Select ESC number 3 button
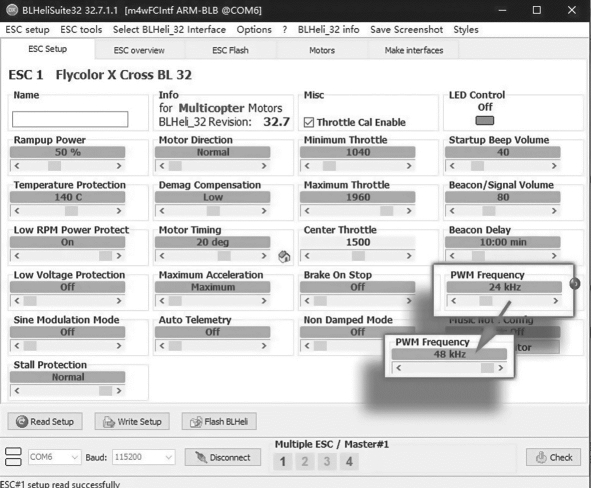Screen dimensions: 591x488 tap(327, 461)
